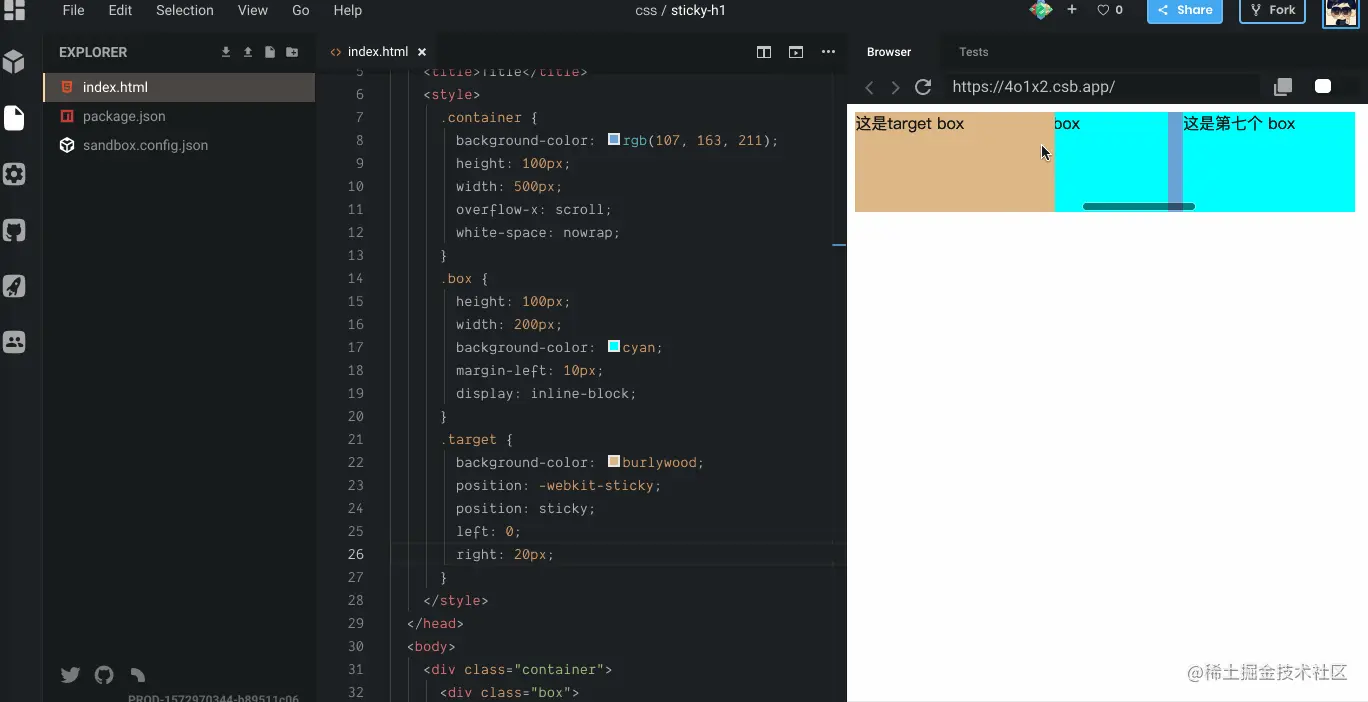
Task: Open GitHub link at sidebar bottom
Action: click(x=104, y=675)
